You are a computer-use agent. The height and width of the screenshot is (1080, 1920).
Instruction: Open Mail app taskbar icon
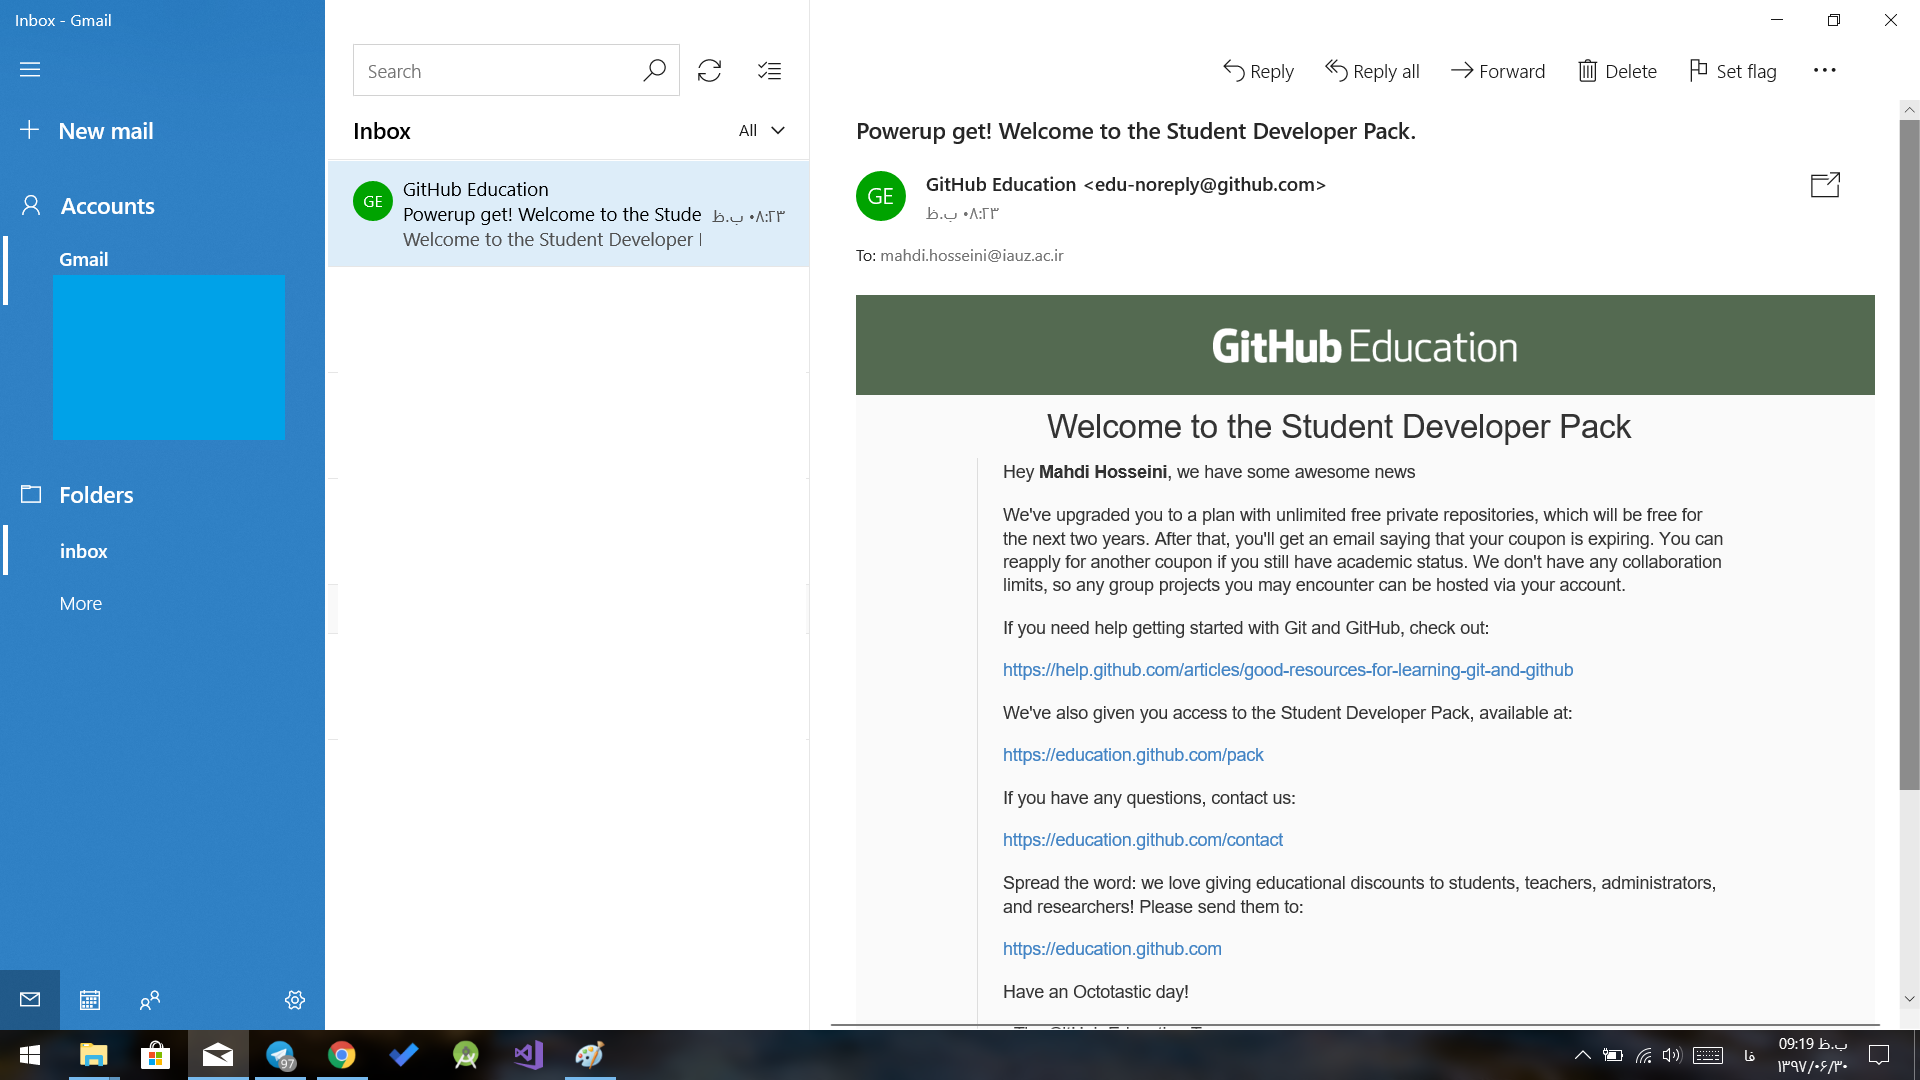pos(218,1055)
